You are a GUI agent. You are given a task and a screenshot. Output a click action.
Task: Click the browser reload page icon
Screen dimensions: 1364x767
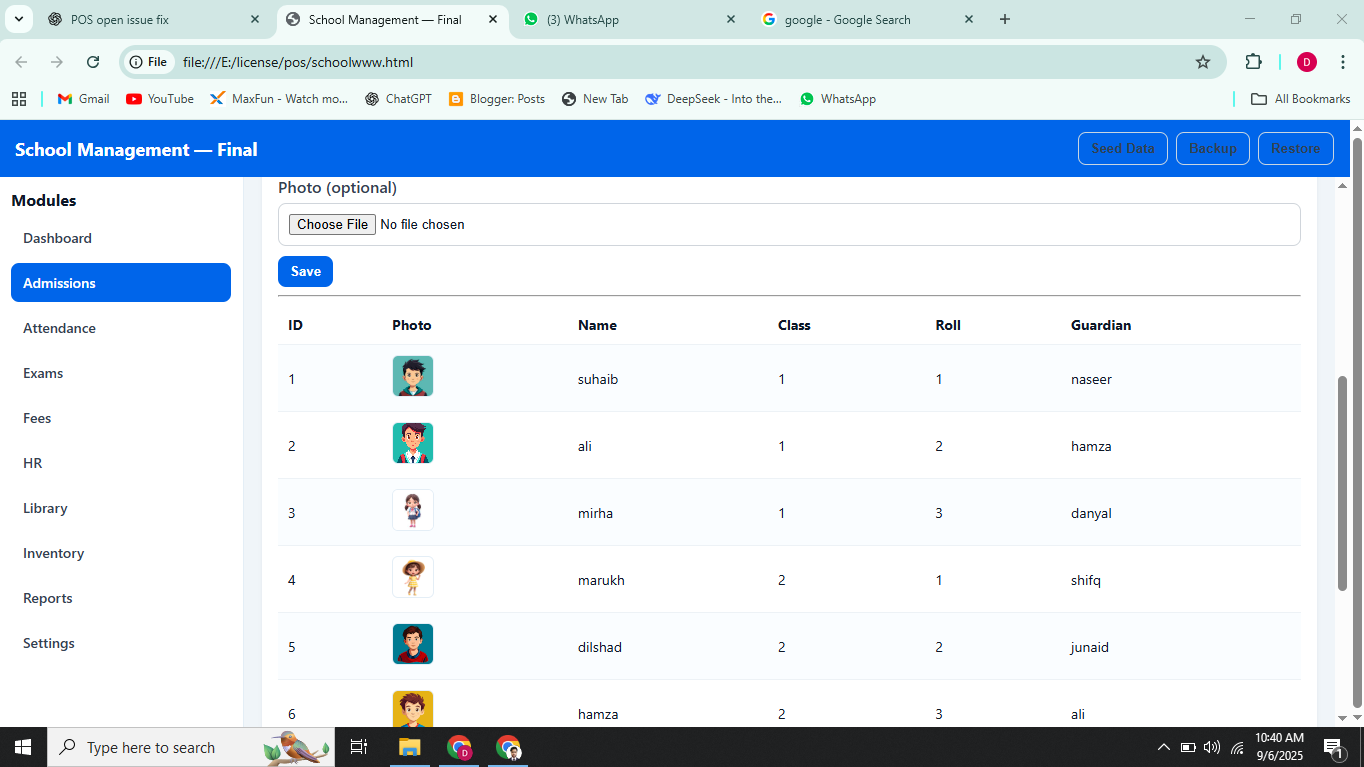(93, 62)
